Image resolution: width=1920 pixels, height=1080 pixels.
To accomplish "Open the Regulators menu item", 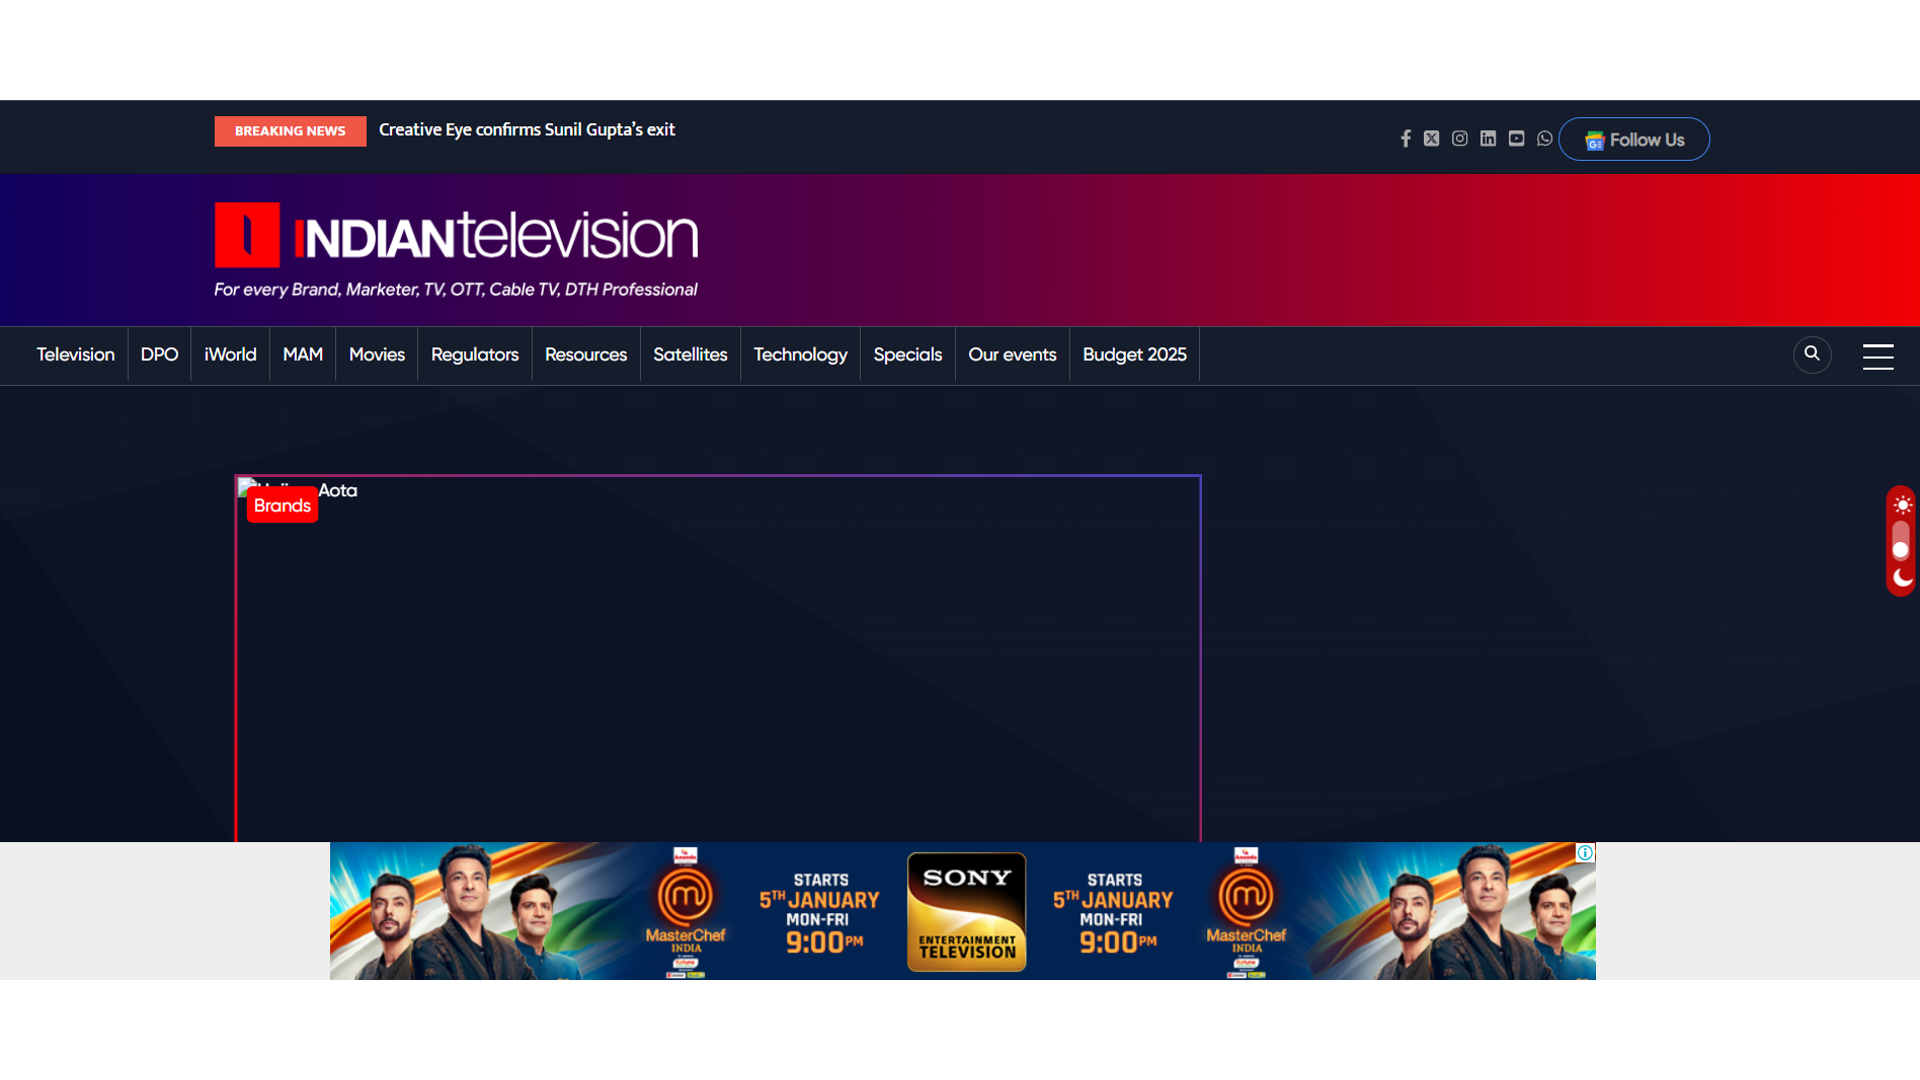I will pyautogui.click(x=474, y=355).
